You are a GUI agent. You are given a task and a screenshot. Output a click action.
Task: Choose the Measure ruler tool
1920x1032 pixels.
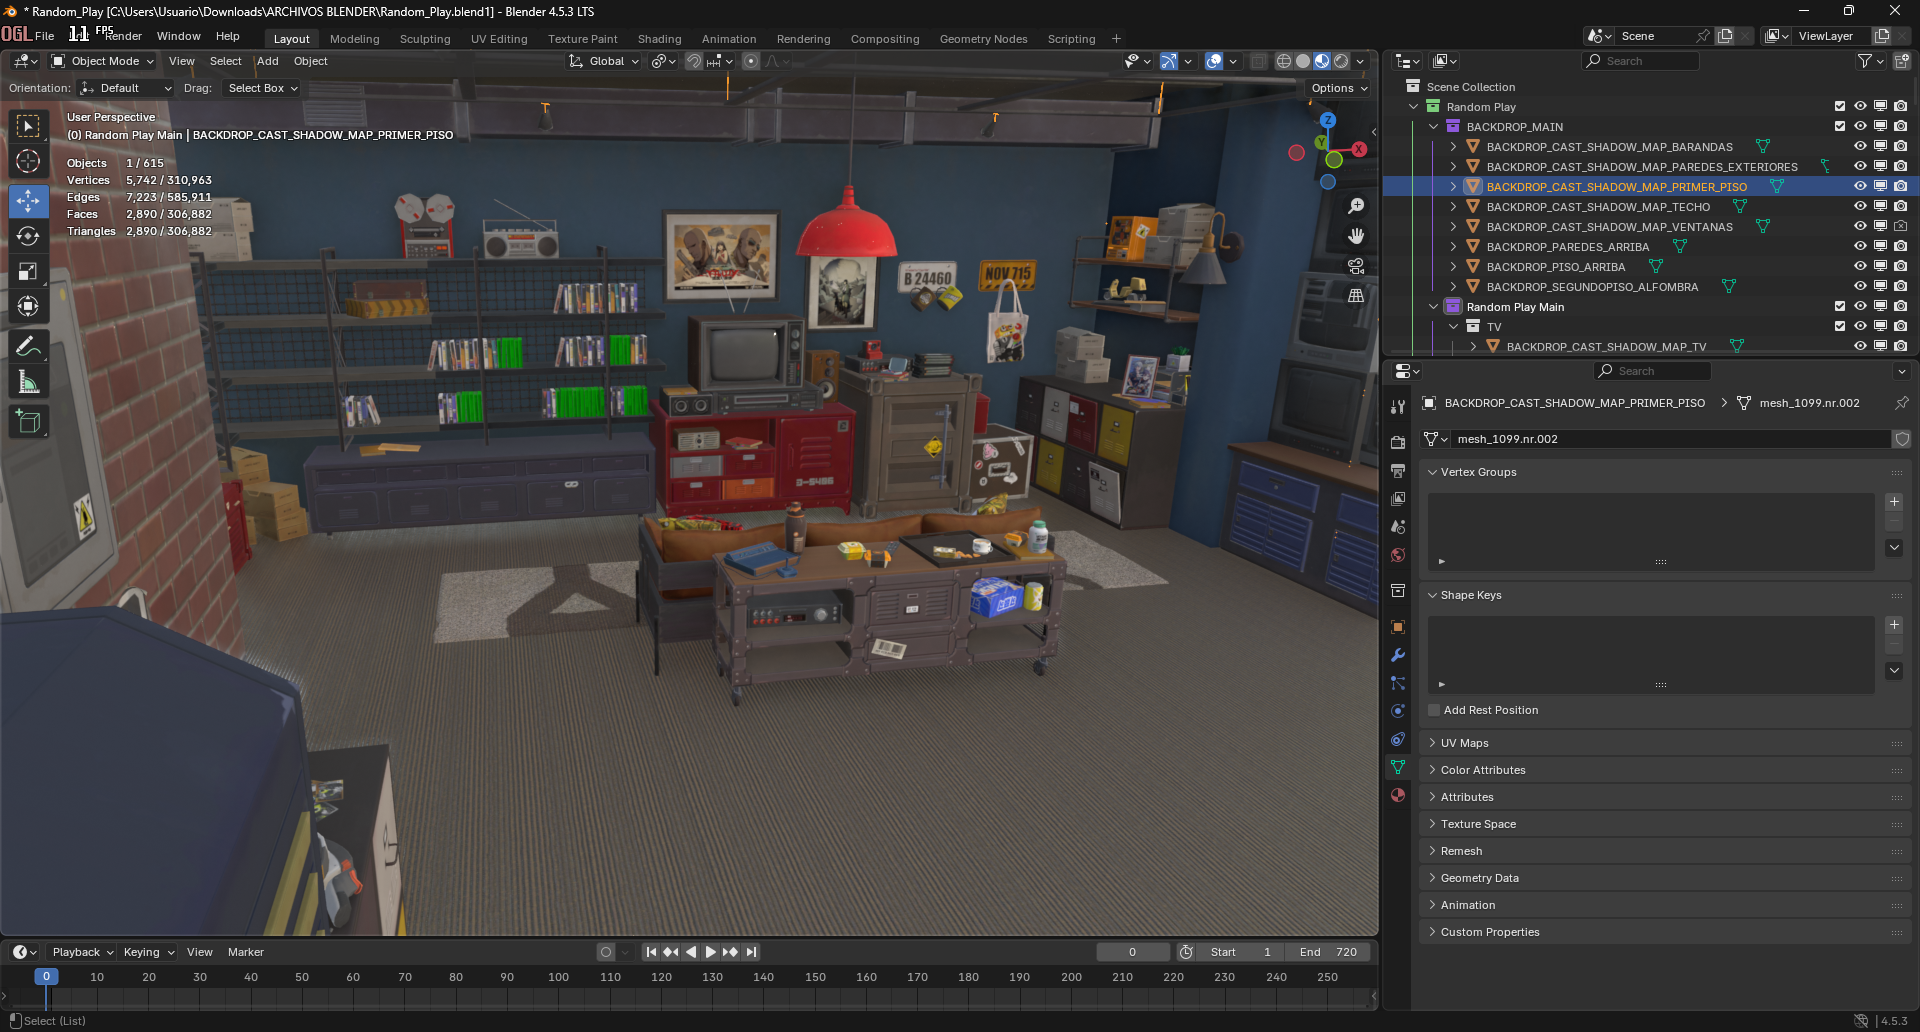pyautogui.click(x=28, y=383)
